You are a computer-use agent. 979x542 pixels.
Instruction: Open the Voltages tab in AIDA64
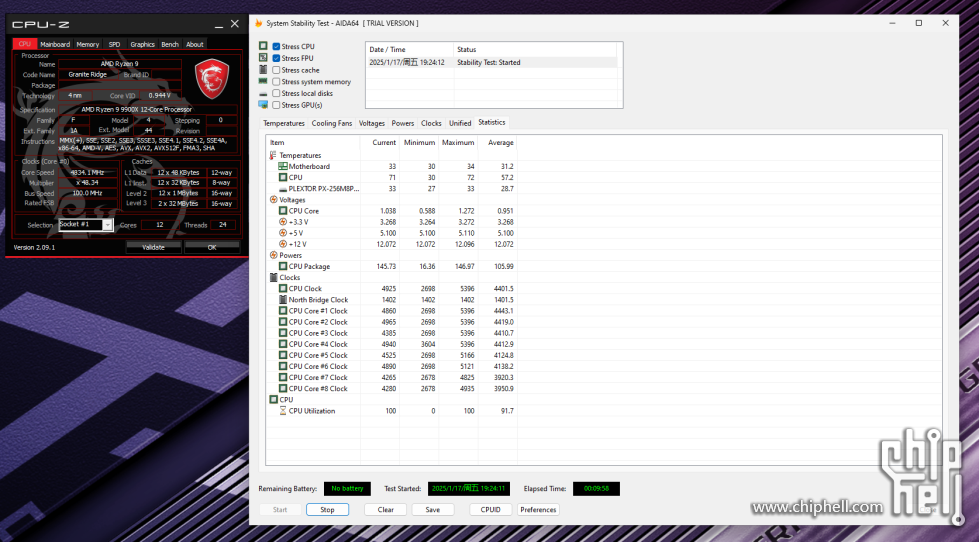coord(371,123)
